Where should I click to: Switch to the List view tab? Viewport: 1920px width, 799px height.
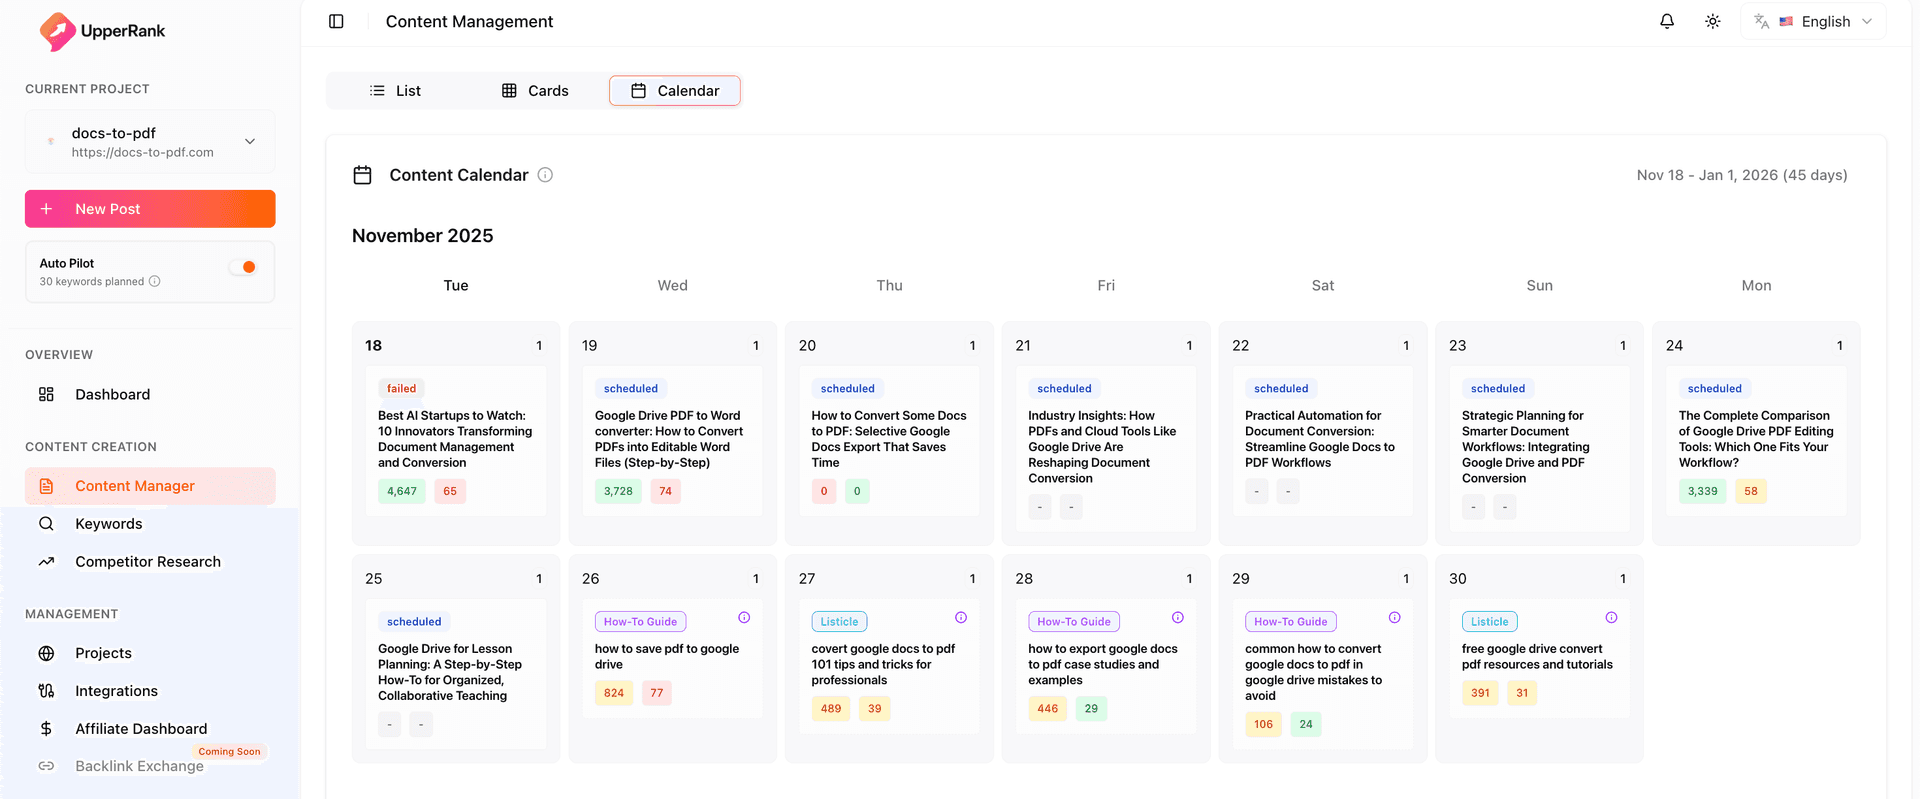(395, 91)
